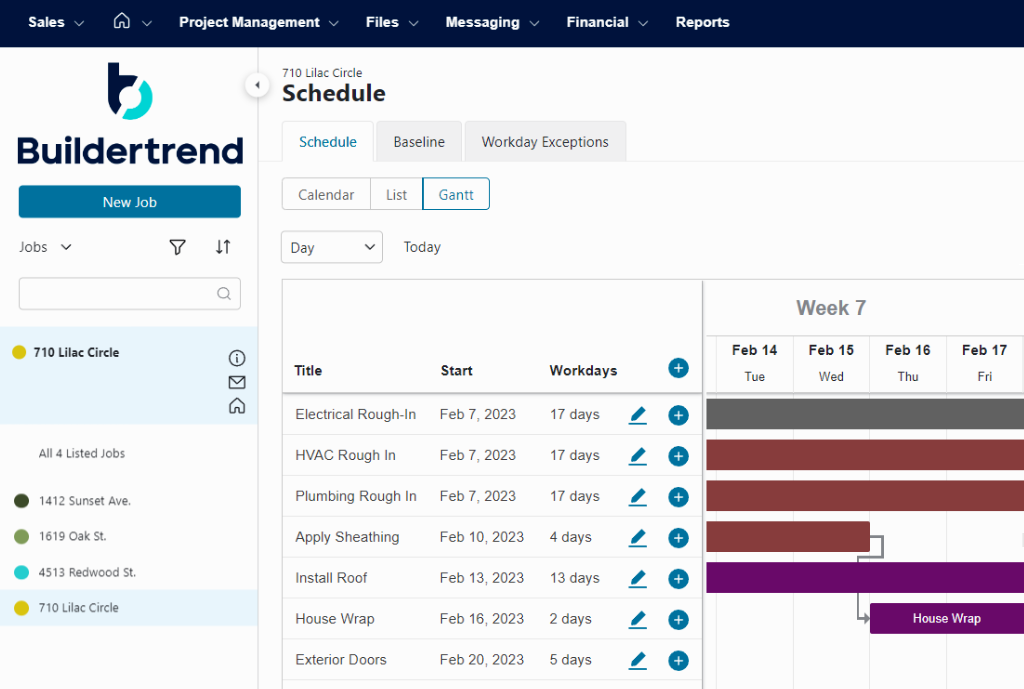The image size is (1024, 689).
Task: Jump to Today in Gantt
Action: point(422,247)
